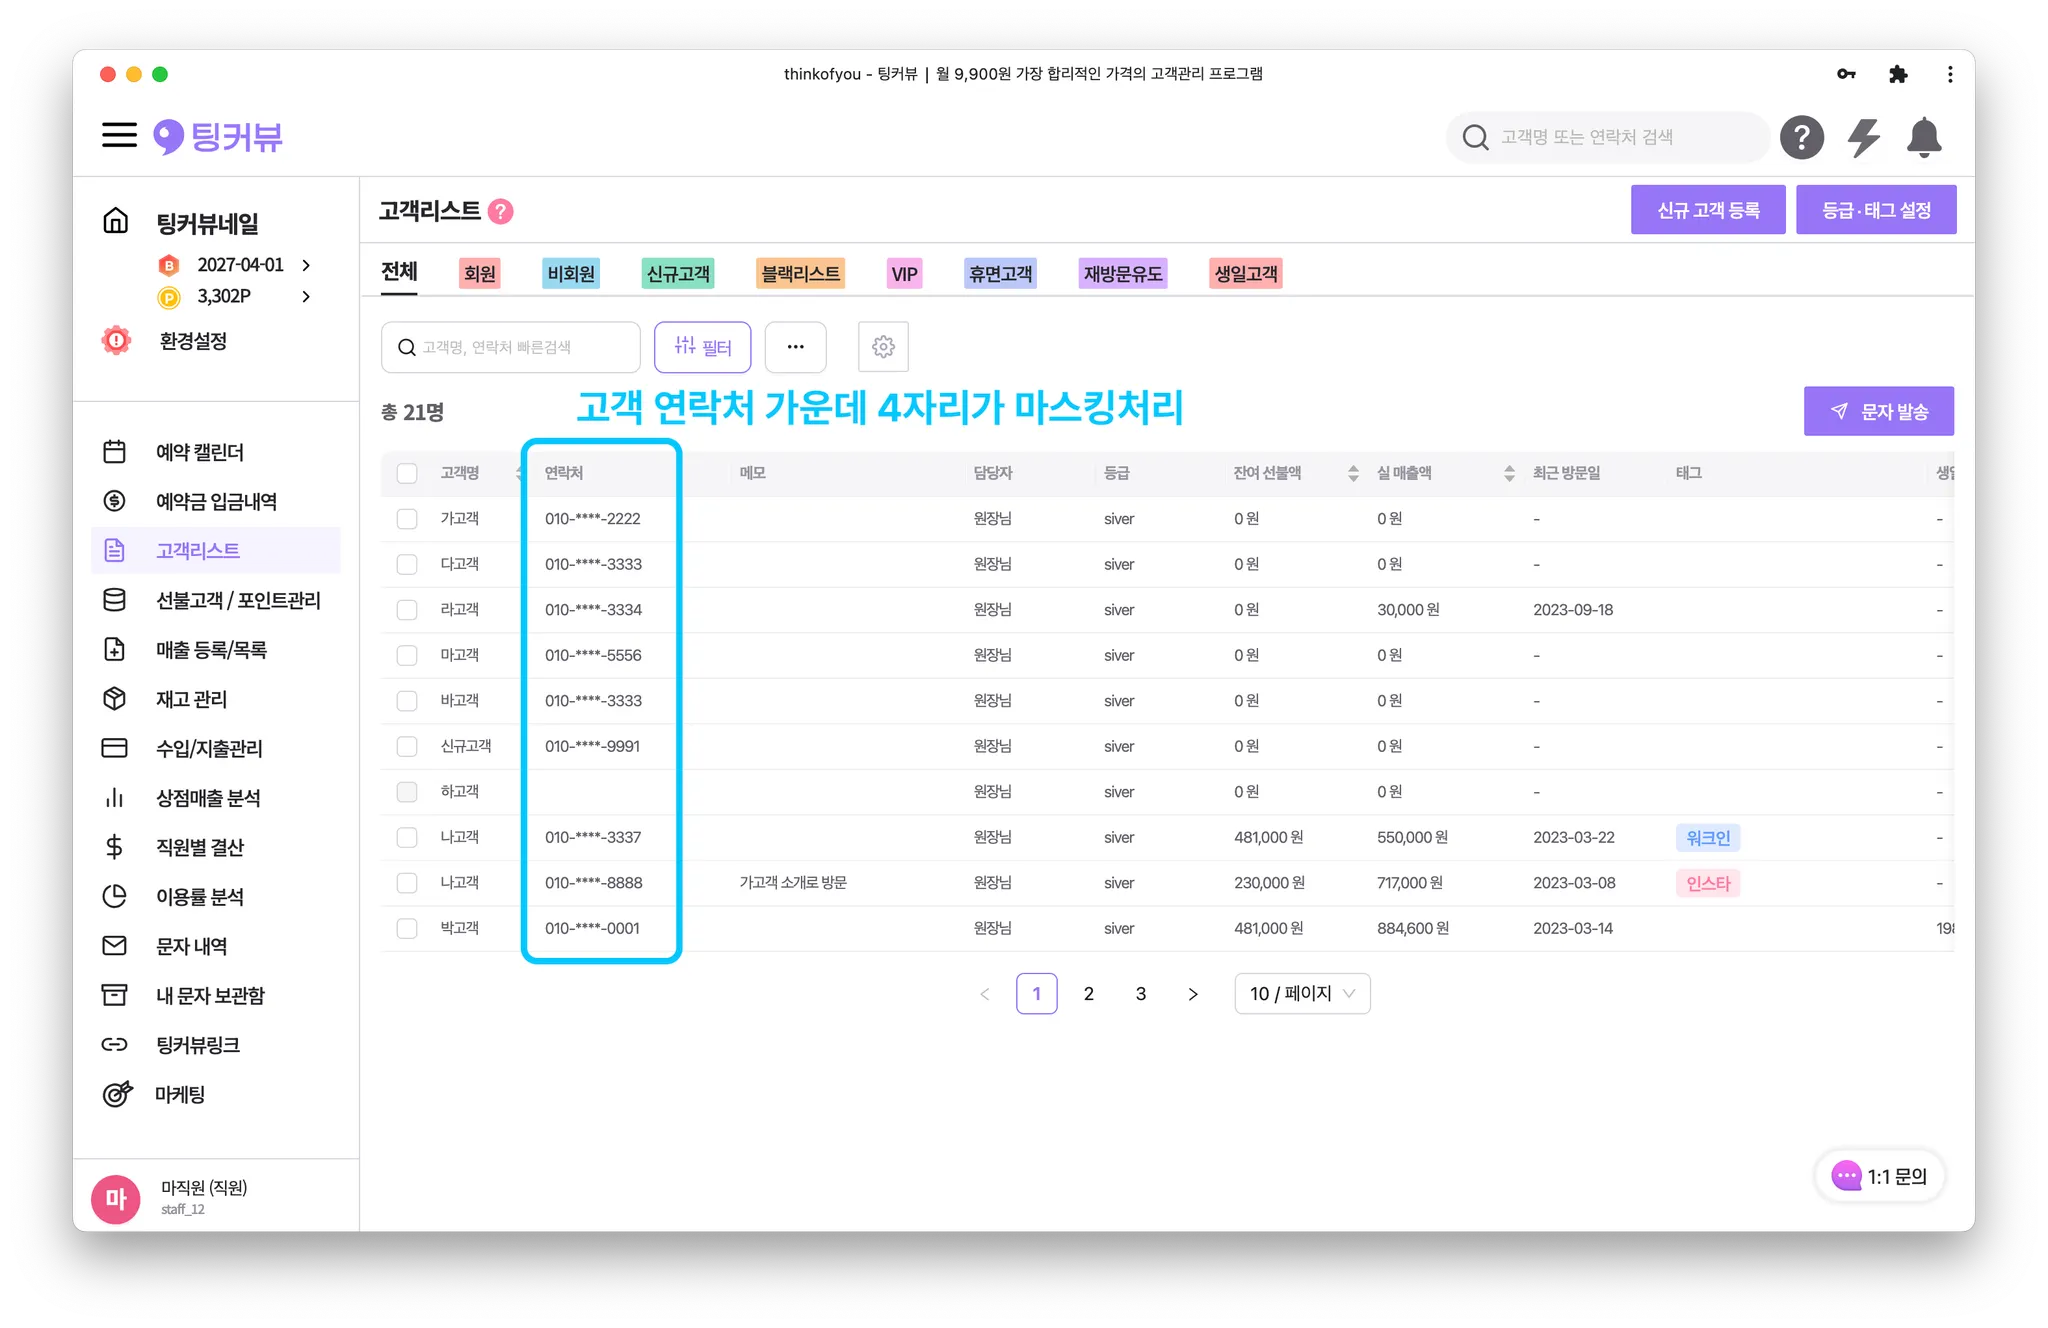
Task: Click the help question mark icon in header
Action: point(1801,137)
